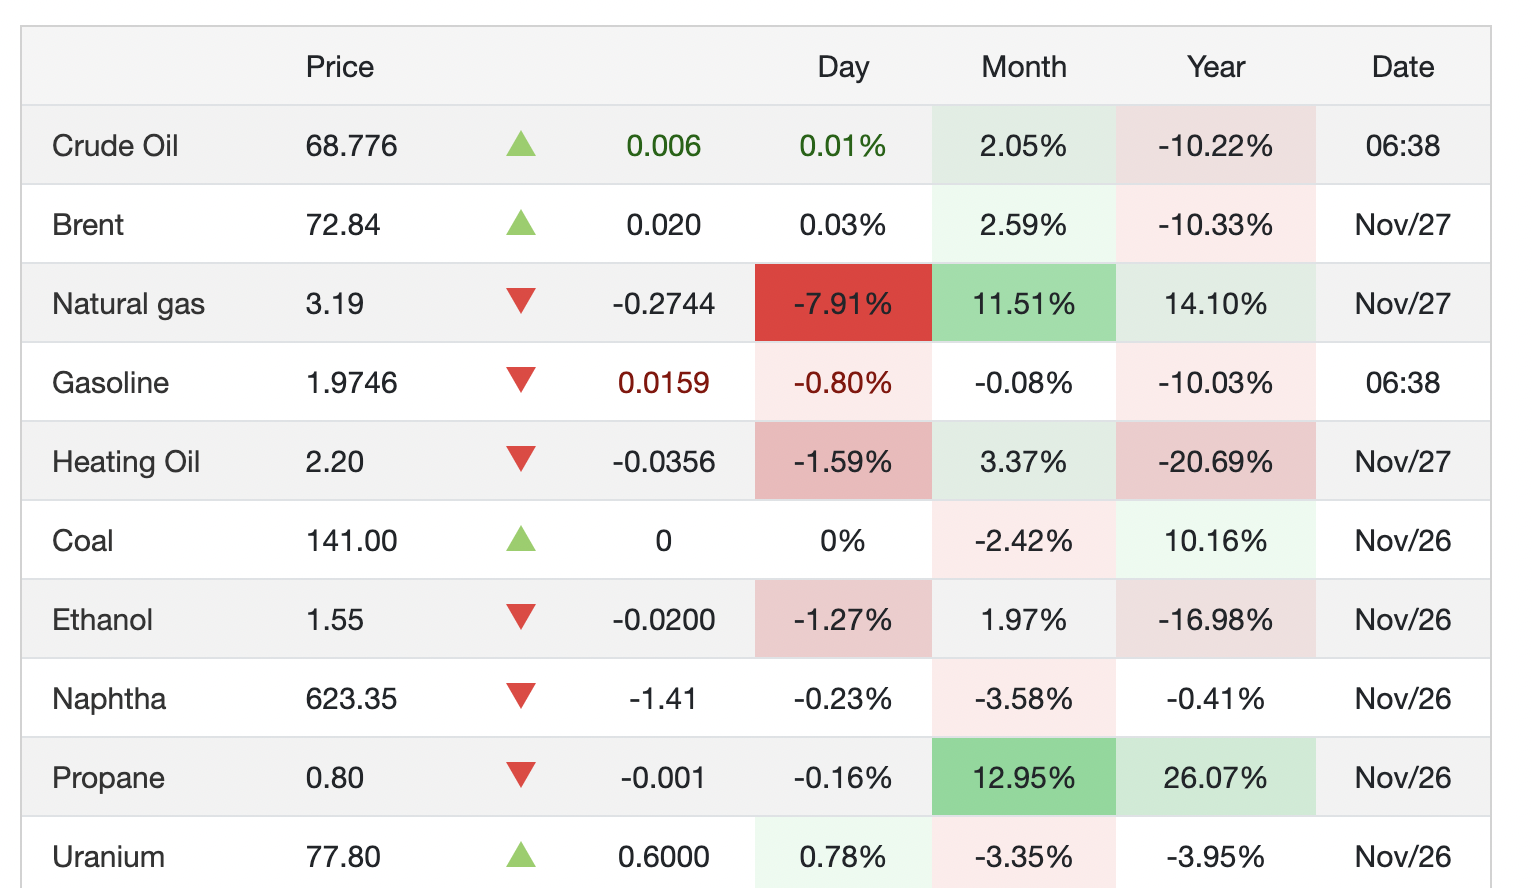
Task: Click the 26.07% Year cell
Action: point(1216,777)
